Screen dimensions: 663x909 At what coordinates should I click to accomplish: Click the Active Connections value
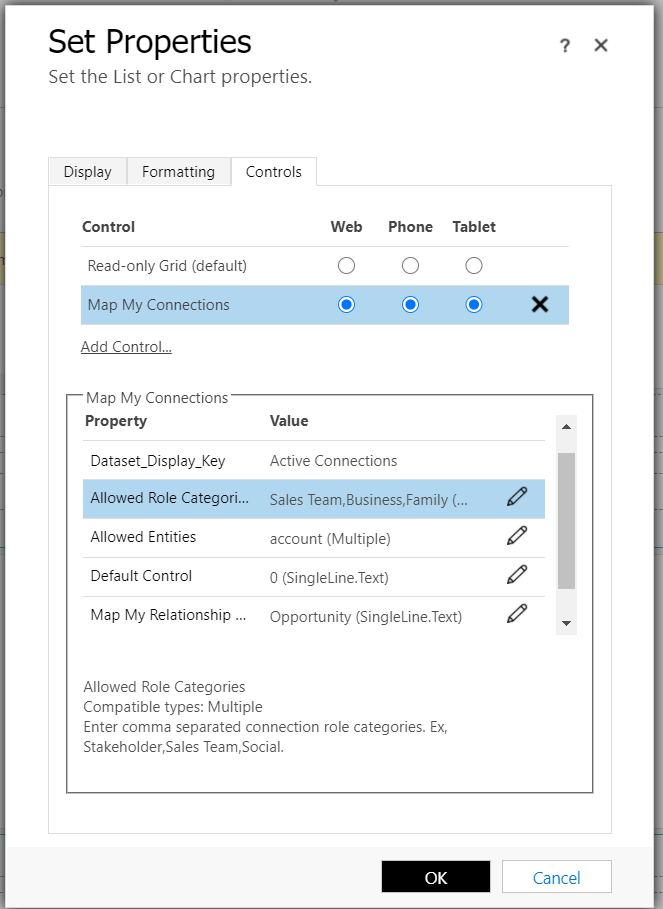(333, 461)
